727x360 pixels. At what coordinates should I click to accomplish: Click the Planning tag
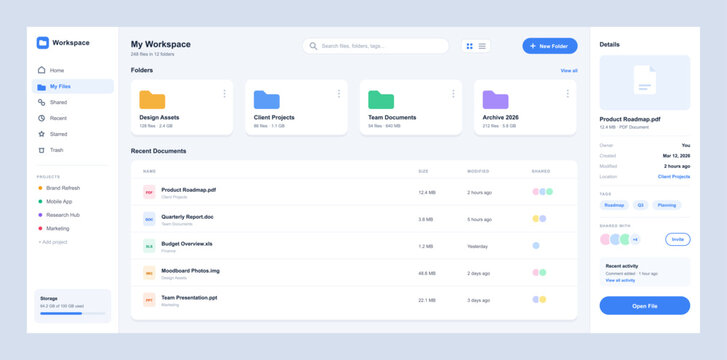click(667, 205)
